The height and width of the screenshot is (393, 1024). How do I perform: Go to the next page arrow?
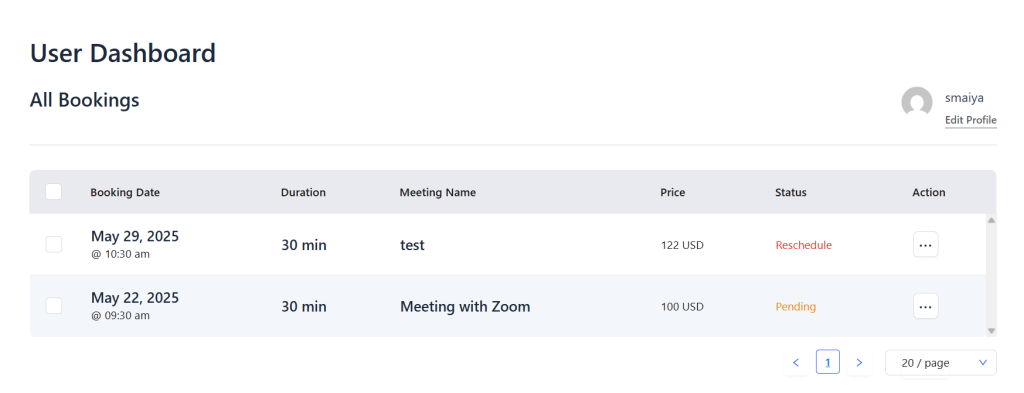coord(859,362)
